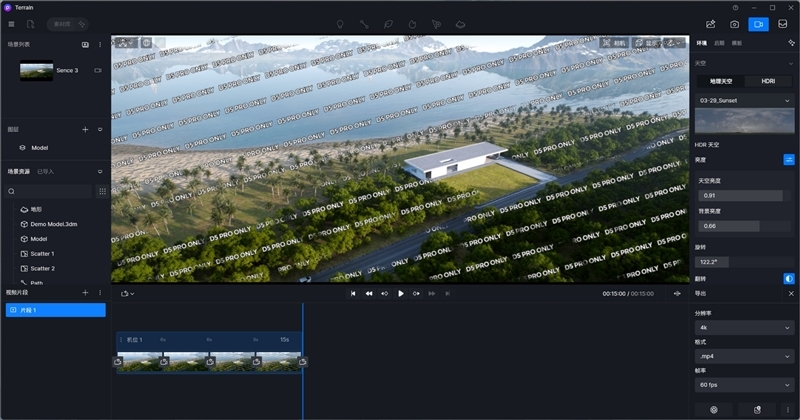Select 片段 1 clip
This screenshot has height=420, width=800.
pyautogui.click(x=56, y=310)
